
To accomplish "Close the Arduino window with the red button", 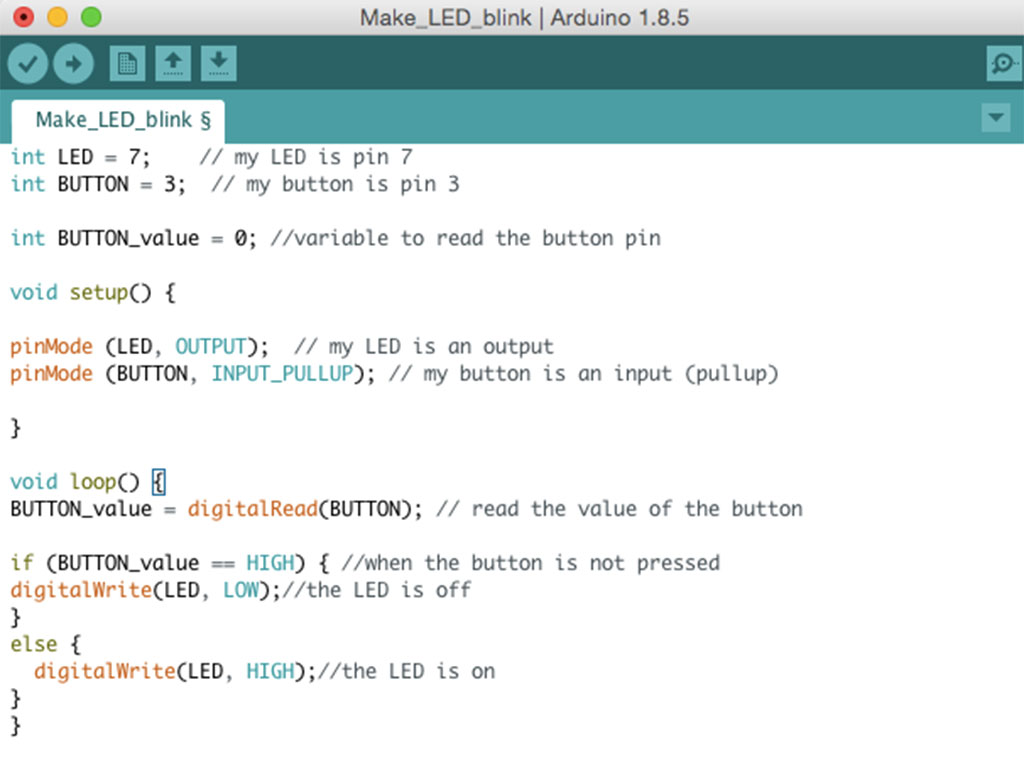I will tap(24, 17).
